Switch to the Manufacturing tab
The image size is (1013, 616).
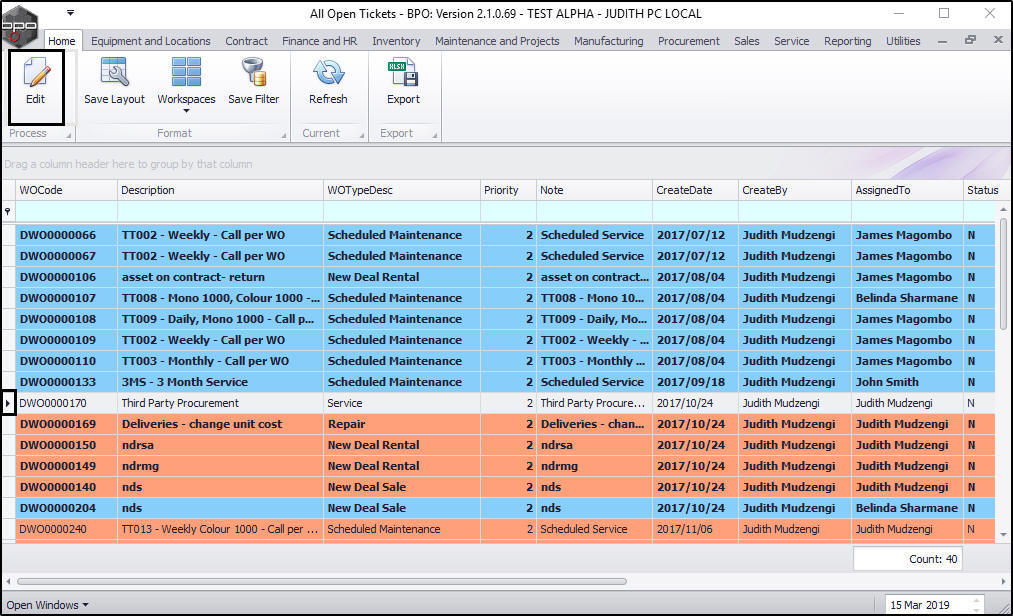point(609,41)
